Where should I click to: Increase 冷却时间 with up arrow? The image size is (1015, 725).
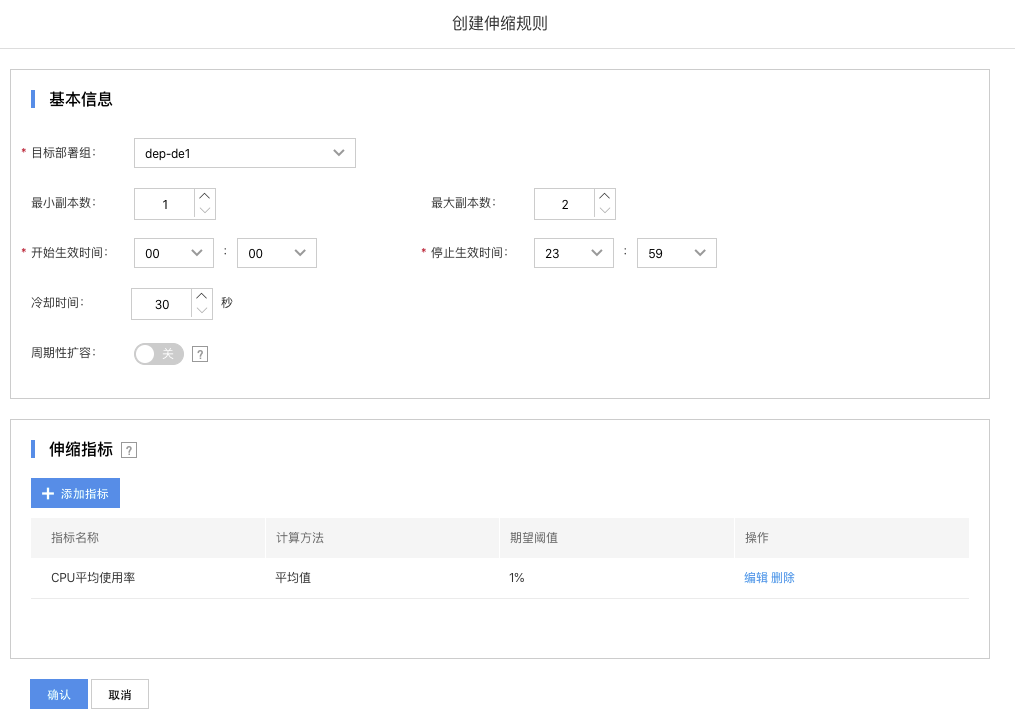(202, 296)
